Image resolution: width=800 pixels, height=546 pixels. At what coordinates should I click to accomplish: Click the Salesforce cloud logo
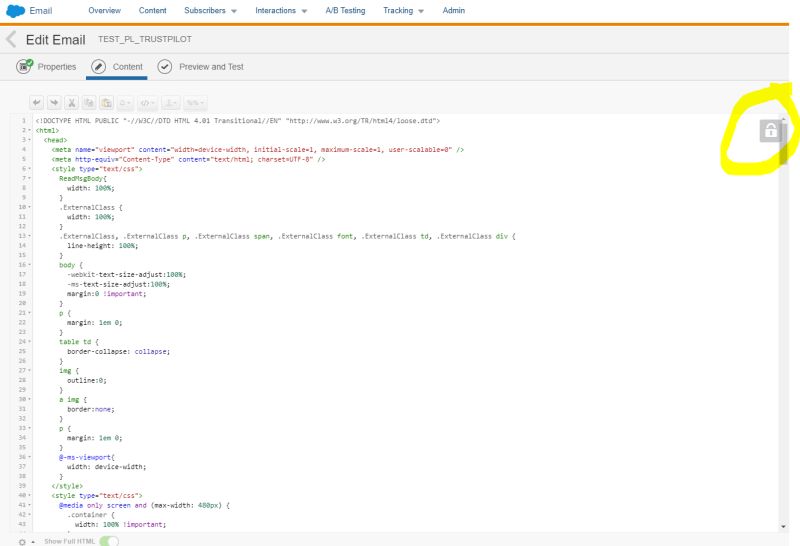[15, 11]
